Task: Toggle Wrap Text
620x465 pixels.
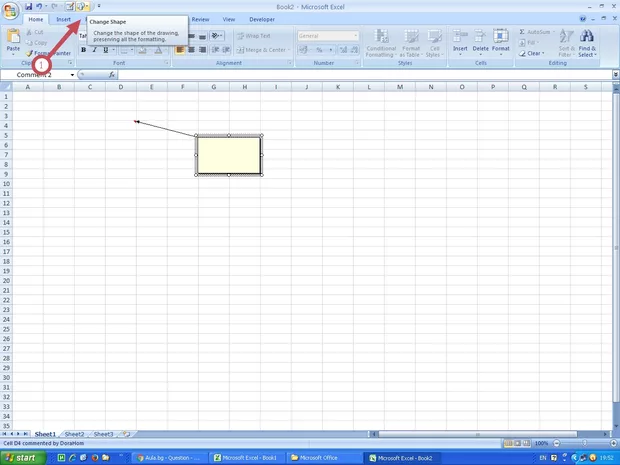Action: click(254, 36)
